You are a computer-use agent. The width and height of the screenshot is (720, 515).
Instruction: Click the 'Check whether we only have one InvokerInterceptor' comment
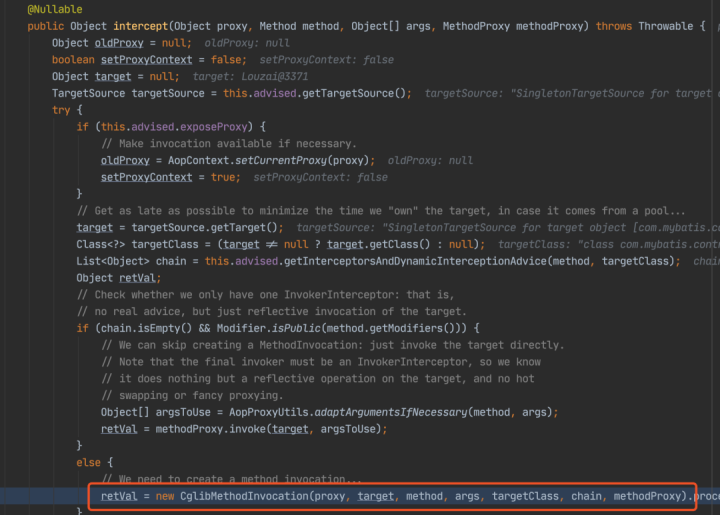265,295
